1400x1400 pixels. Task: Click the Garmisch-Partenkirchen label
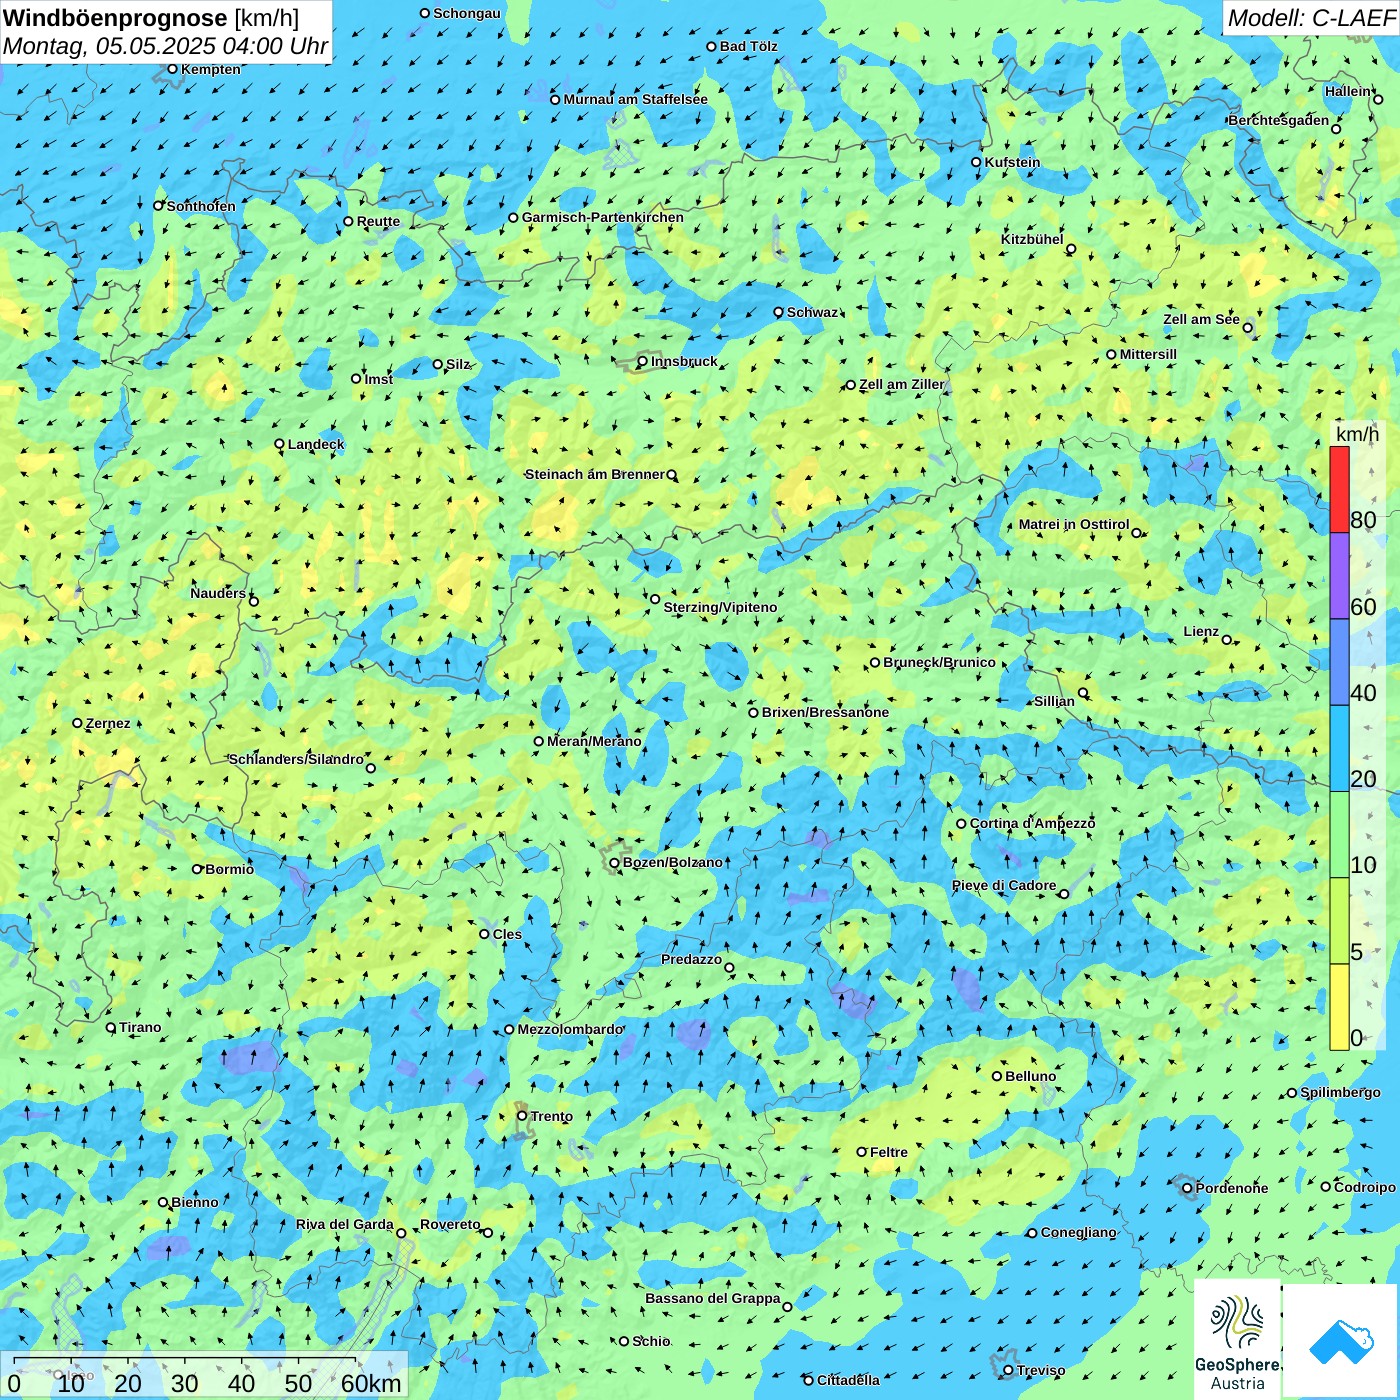603,217
